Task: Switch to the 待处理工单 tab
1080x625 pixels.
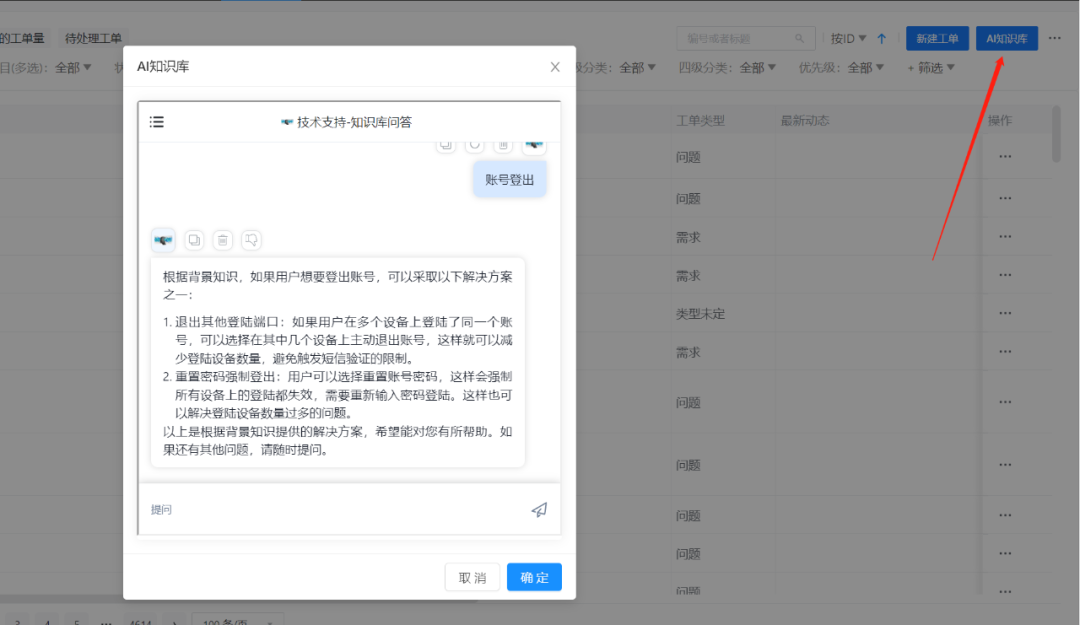Action: [93, 39]
